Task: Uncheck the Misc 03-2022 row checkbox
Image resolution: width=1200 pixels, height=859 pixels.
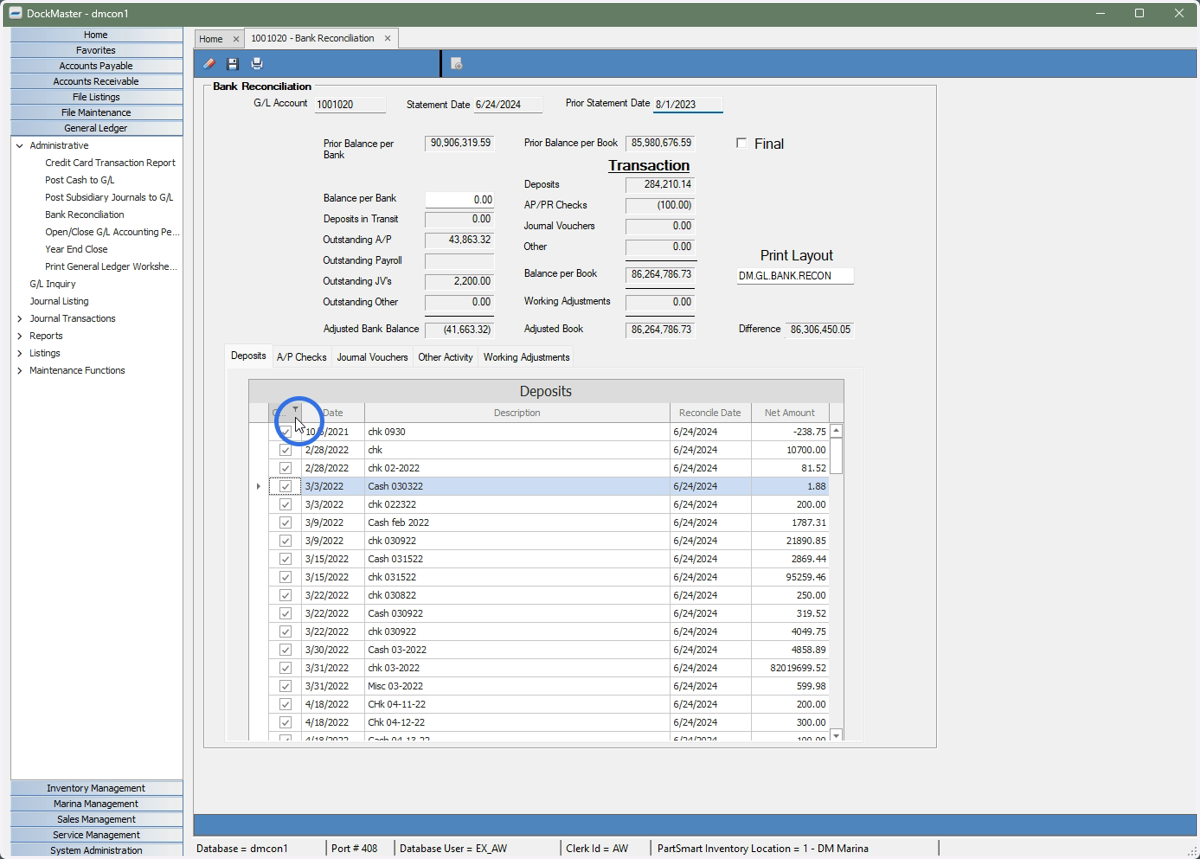Action: coord(285,686)
